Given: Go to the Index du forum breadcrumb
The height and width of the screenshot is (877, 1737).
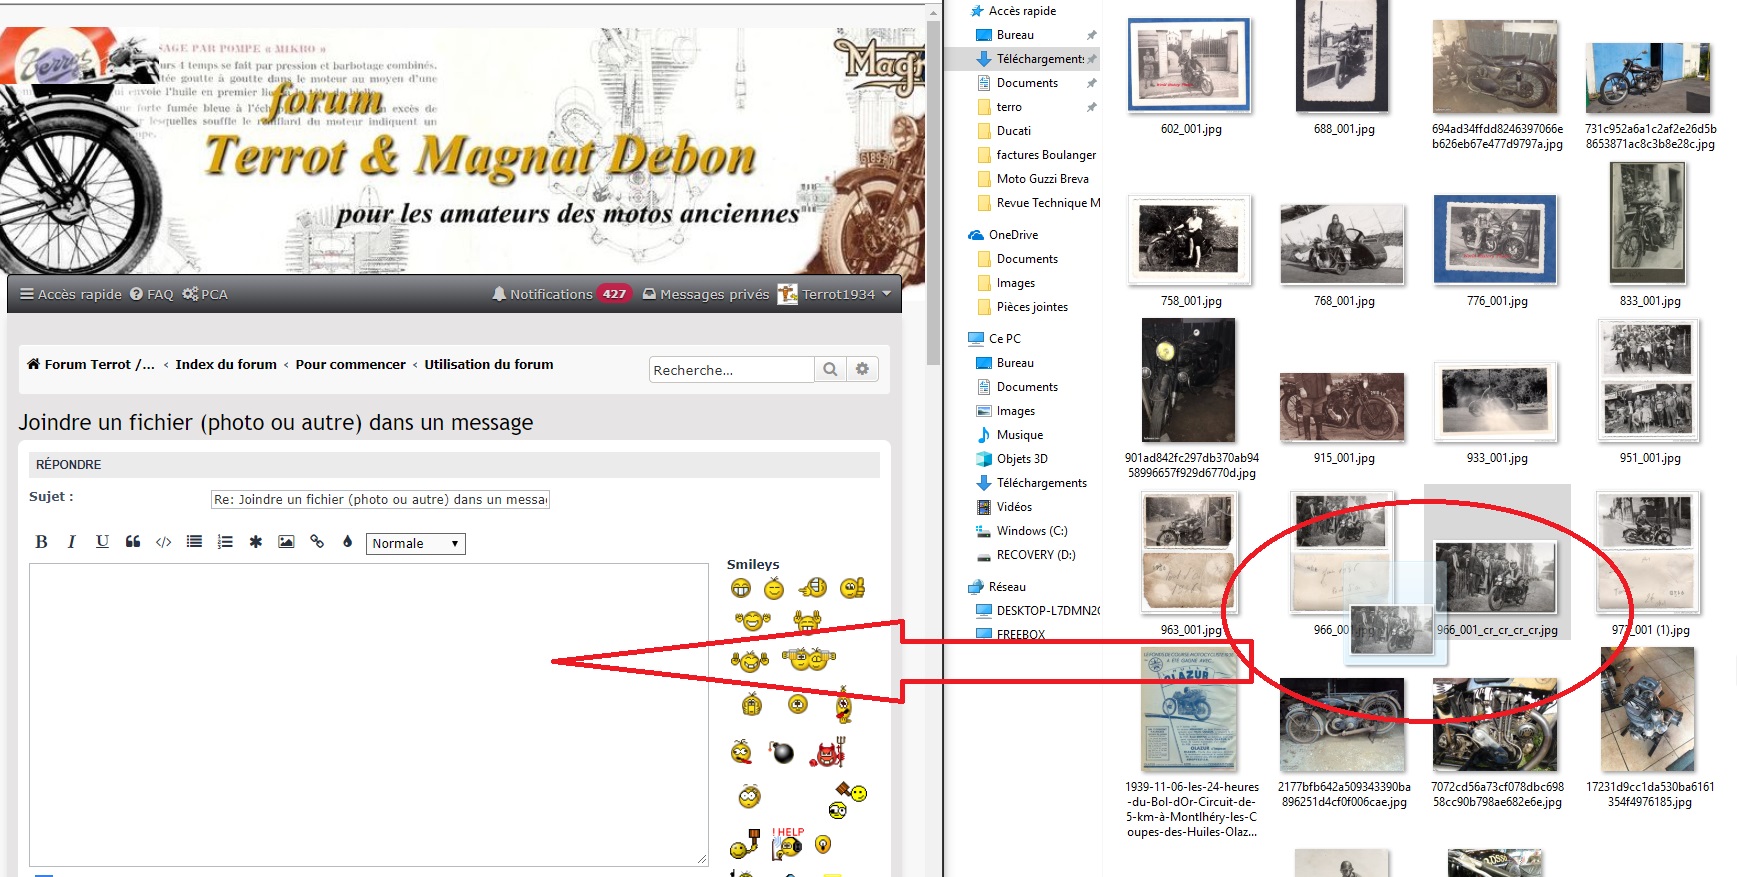Looking at the screenshot, I should tap(226, 364).
